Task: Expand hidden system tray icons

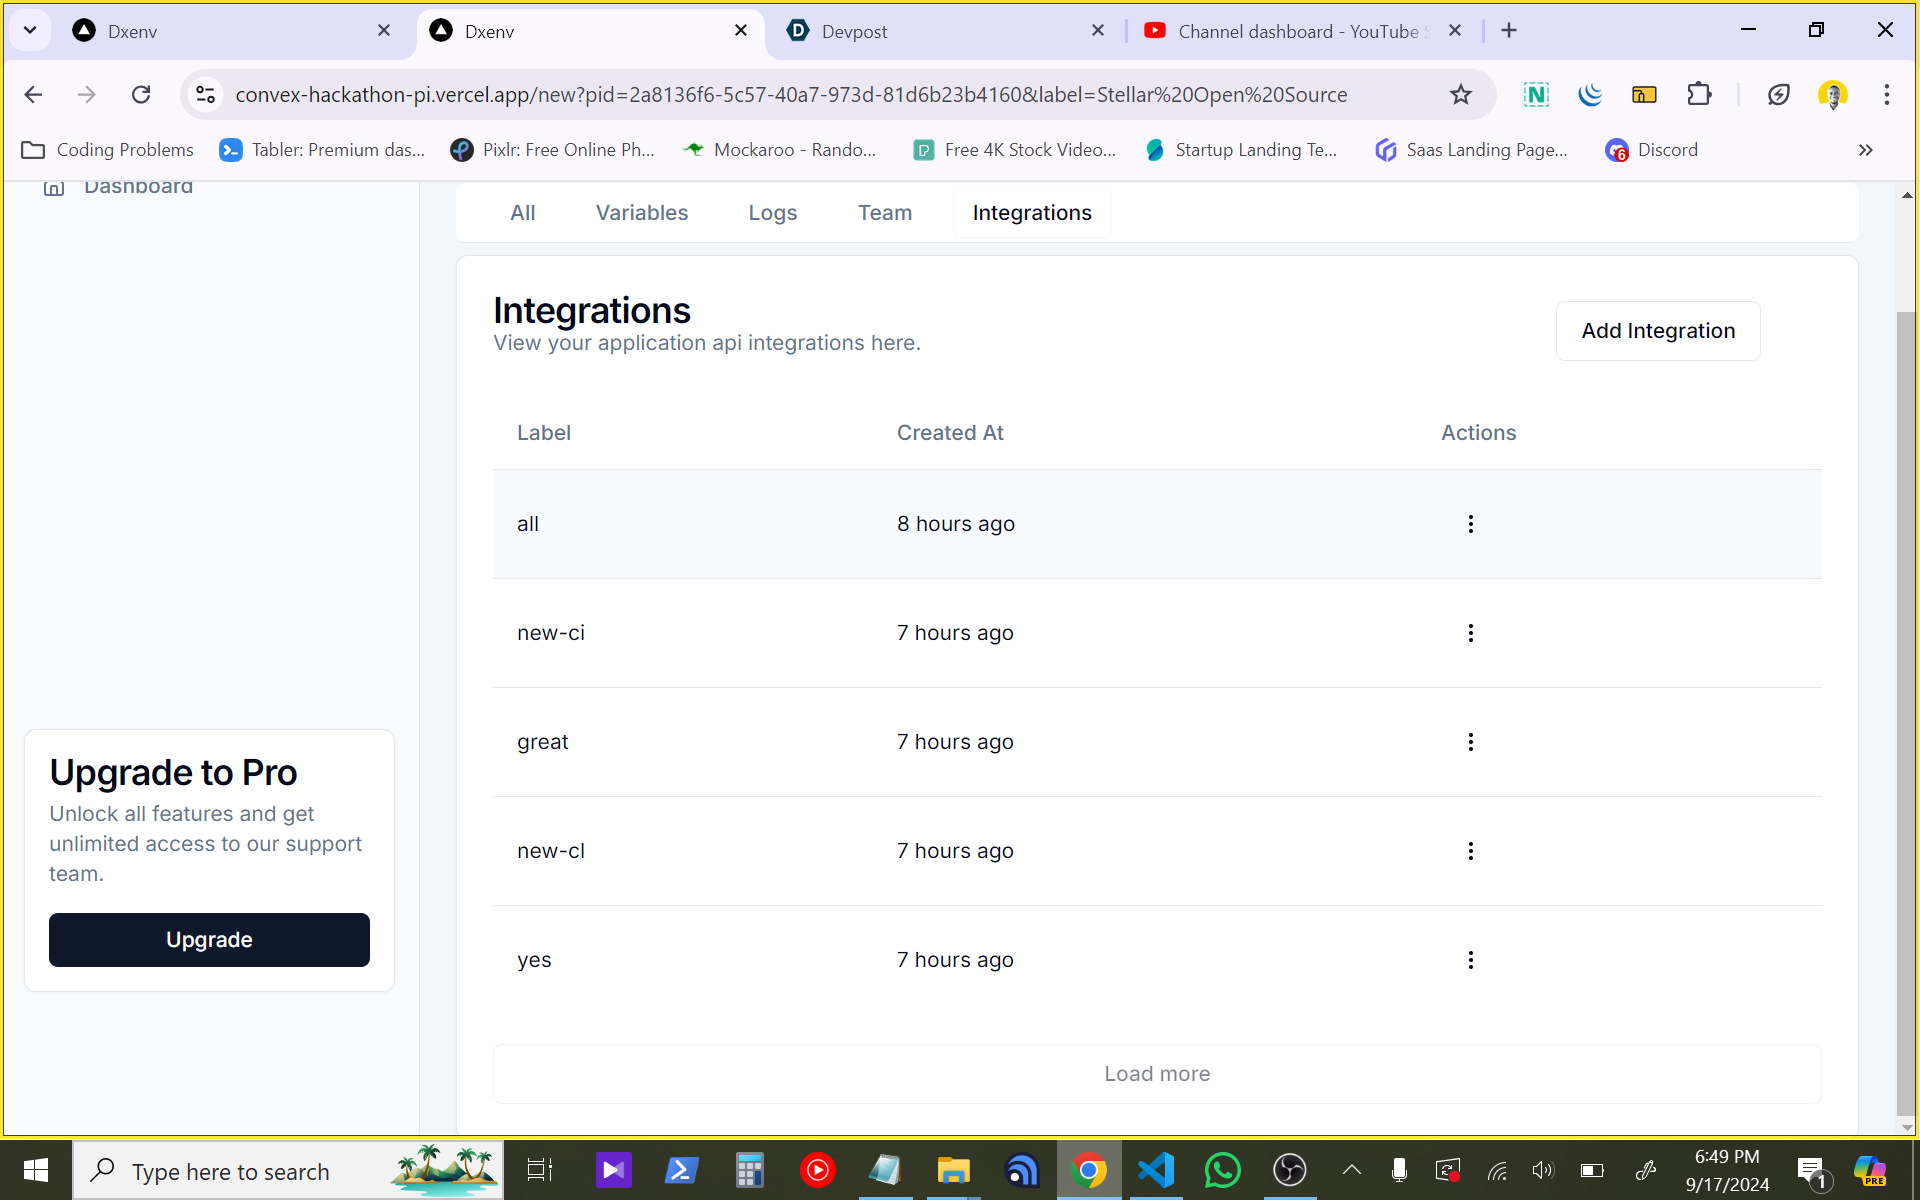Action: (x=1351, y=1170)
